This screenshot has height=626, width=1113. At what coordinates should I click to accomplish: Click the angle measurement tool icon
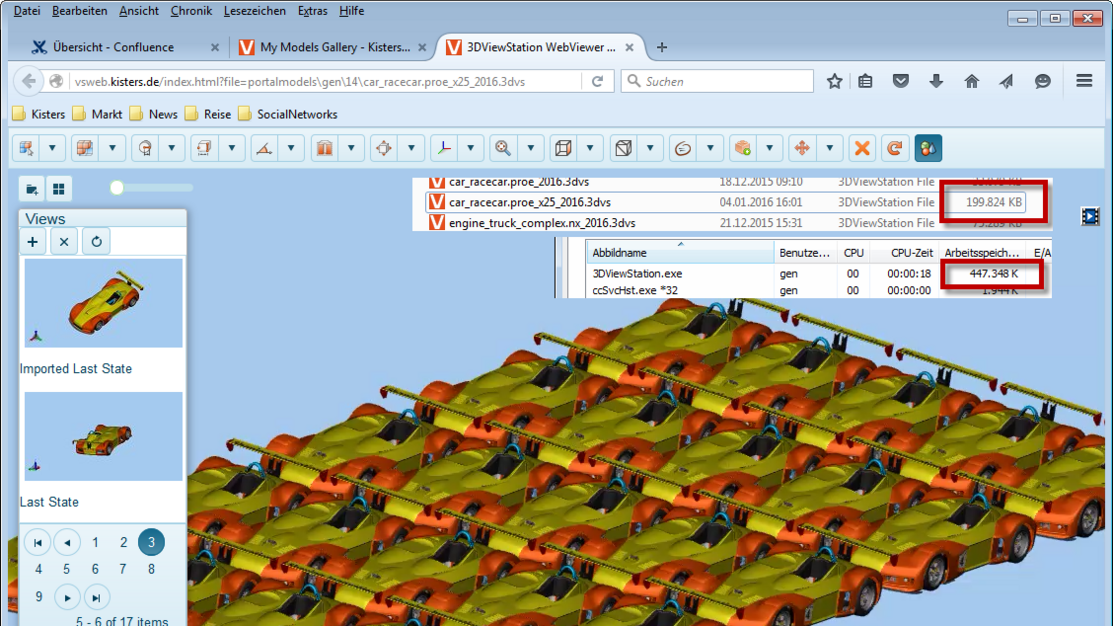click(x=264, y=148)
